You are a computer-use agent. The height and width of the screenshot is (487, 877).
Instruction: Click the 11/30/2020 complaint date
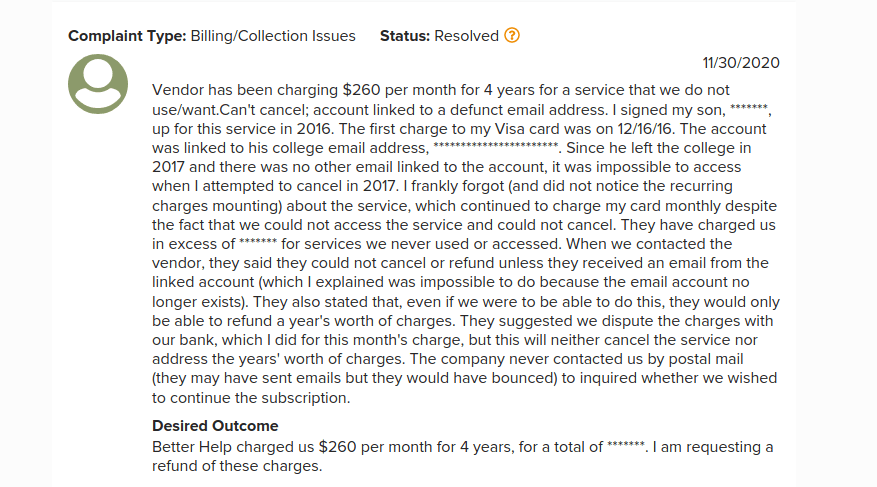(741, 62)
